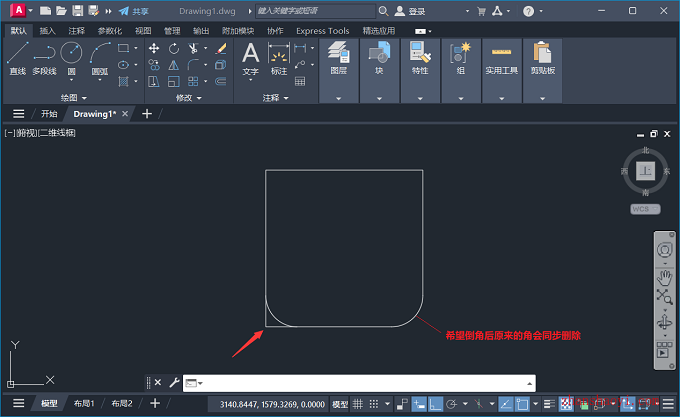The image size is (680, 417).
Task: Switch to the 参数化 ribbon tab
Action: (110, 31)
